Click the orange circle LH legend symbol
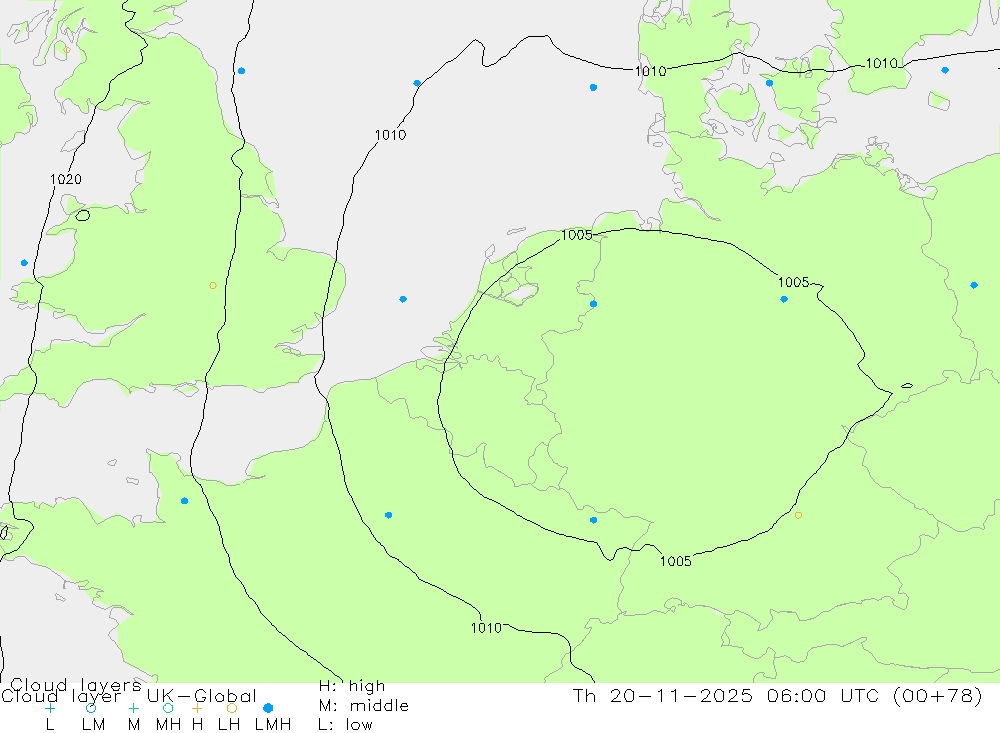The width and height of the screenshot is (1000, 733). pyautogui.click(x=232, y=708)
